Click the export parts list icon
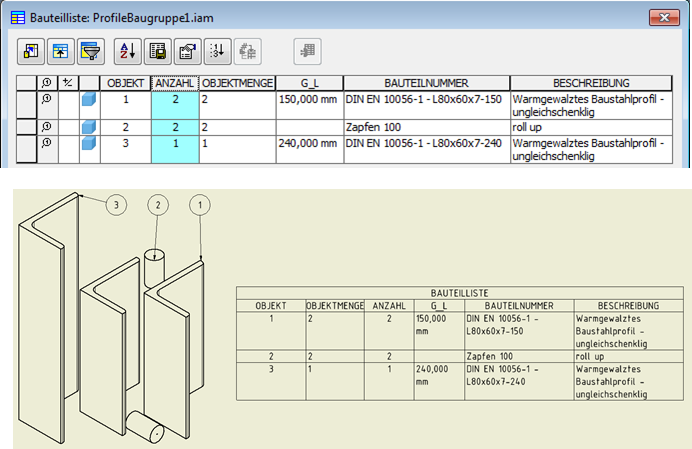Image resolution: width=692 pixels, height=449 pixels. pyautogui.click(x=158, y=51)
